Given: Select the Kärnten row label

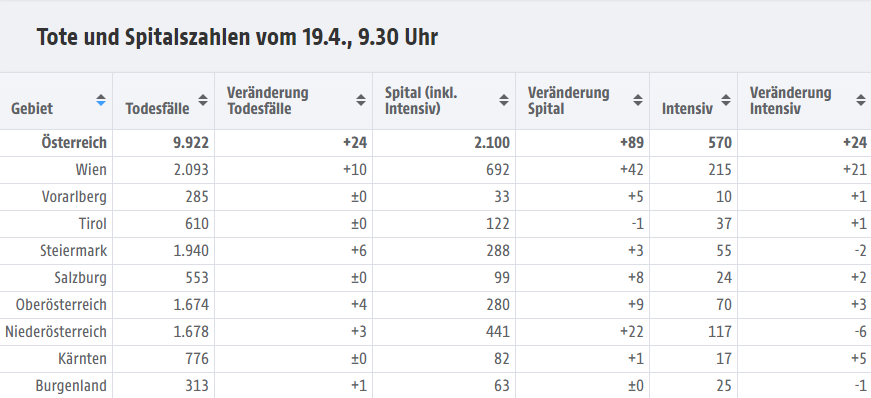Looking at the screenshot, I should (x=82, y=359).
